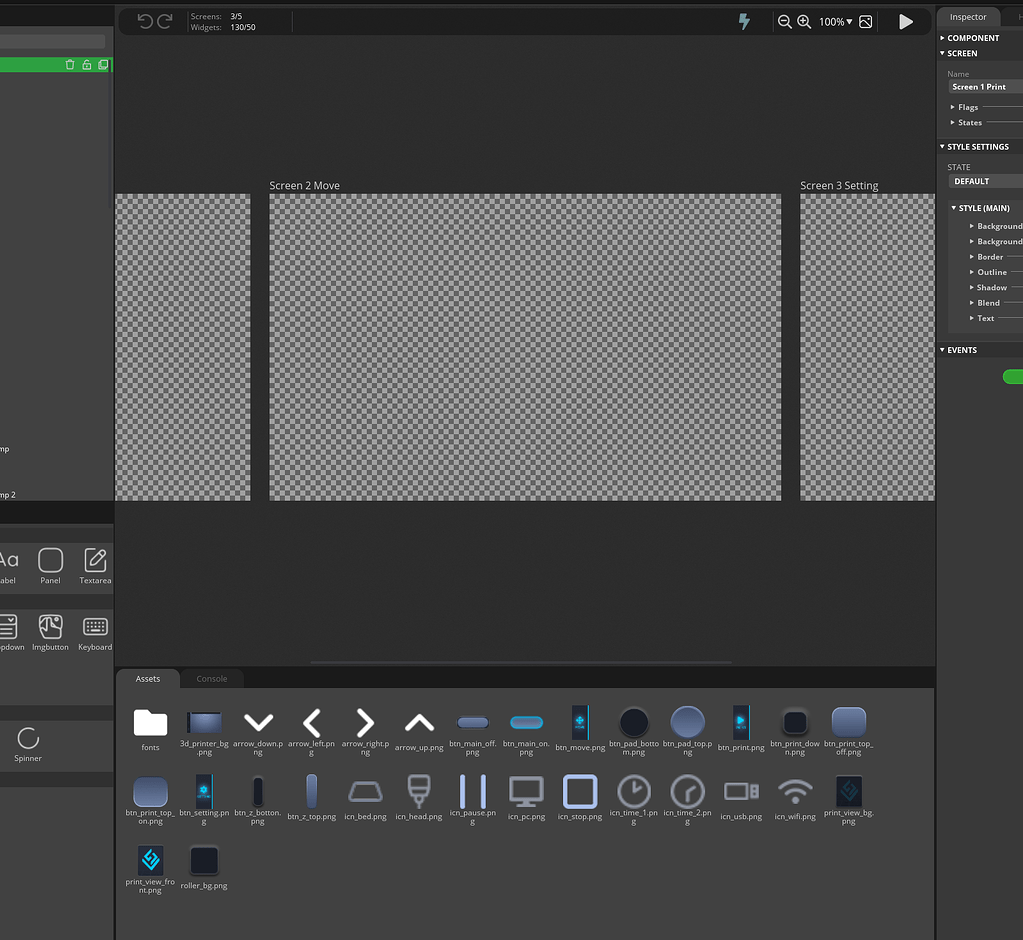Viewport: 1023px width, 940px height.
Task: Select the icn_stop.png asset
Action: coord(580,798)
